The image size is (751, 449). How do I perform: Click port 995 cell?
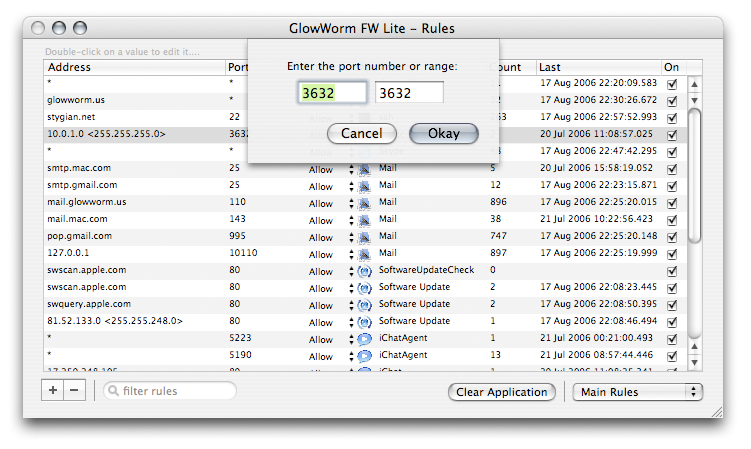237,236
